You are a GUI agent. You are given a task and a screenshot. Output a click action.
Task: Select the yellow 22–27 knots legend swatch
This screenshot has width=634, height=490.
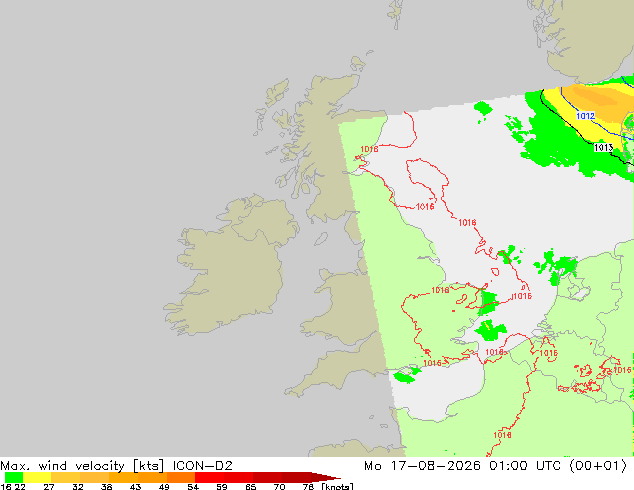pyautogui.click(x=37, y=477)
